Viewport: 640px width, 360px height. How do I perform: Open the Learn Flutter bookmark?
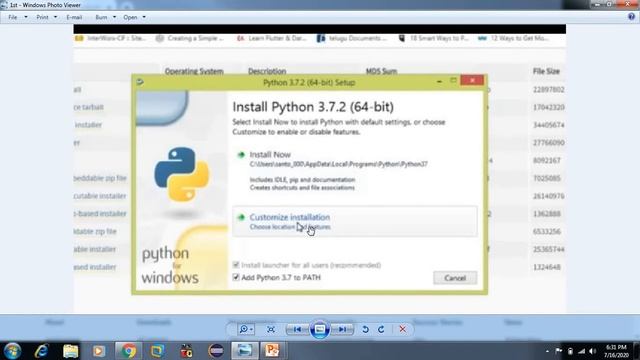click(x=272, y=38)
